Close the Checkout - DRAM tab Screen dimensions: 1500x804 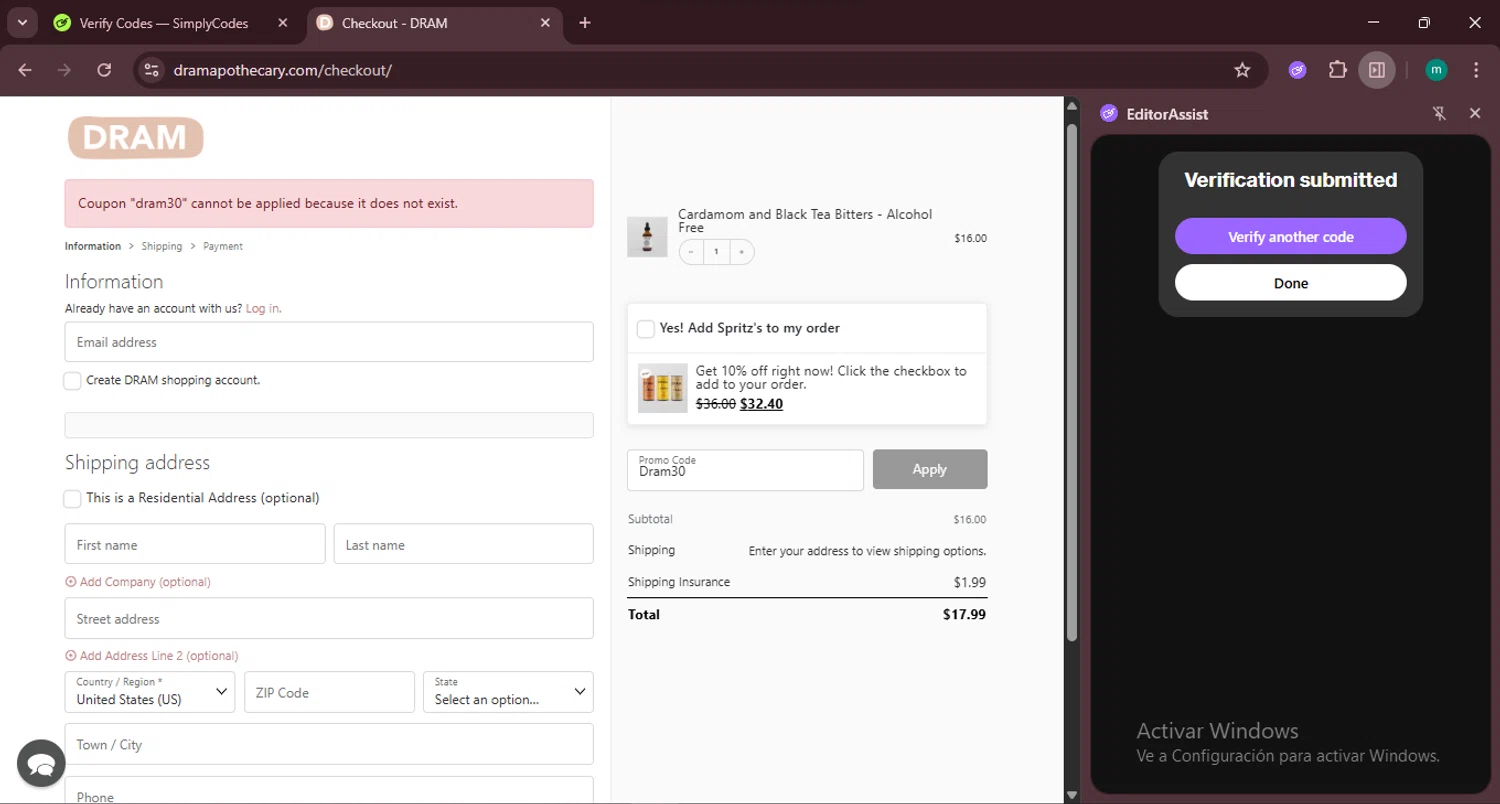pyautogui.click(x=545, y=23)
